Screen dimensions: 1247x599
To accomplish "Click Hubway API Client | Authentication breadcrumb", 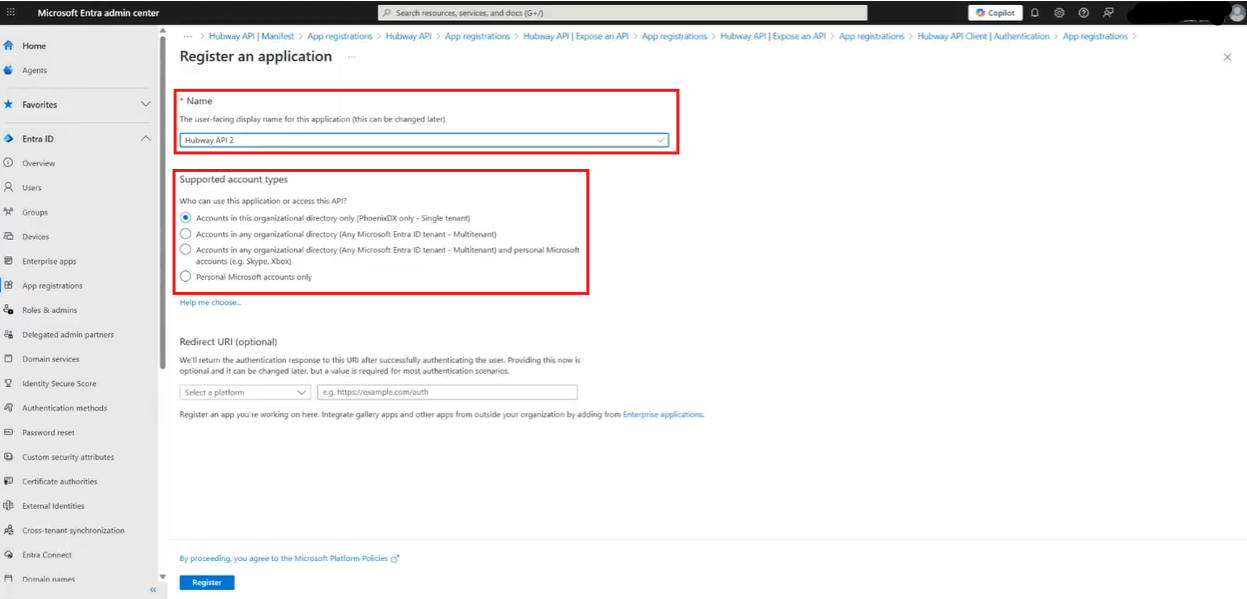I will (983, 36).
